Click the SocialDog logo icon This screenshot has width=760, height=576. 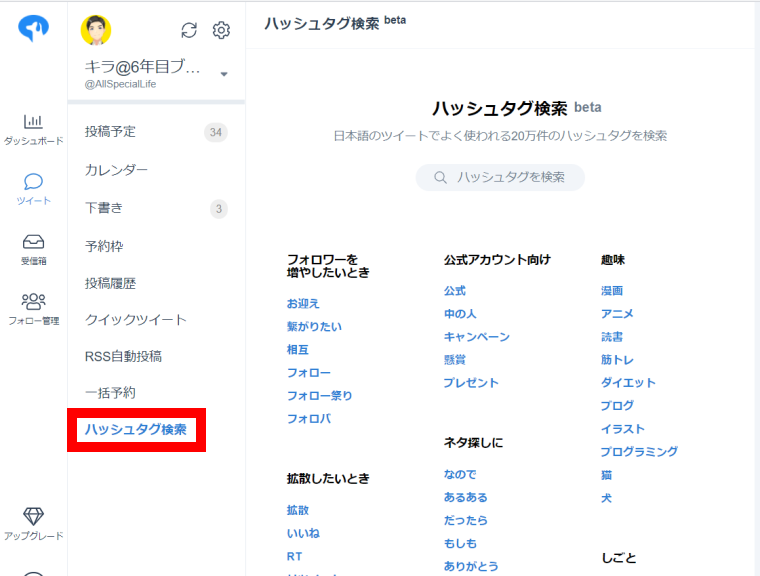click(x=33, y=30)
